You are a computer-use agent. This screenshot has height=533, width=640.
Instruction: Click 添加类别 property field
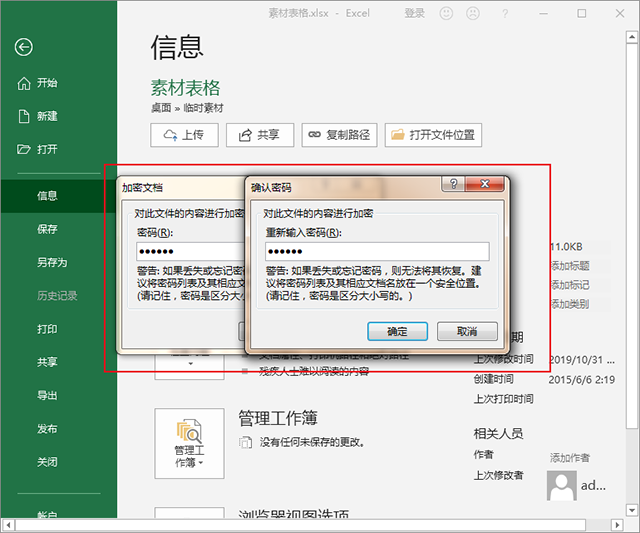tap(570, 304)
